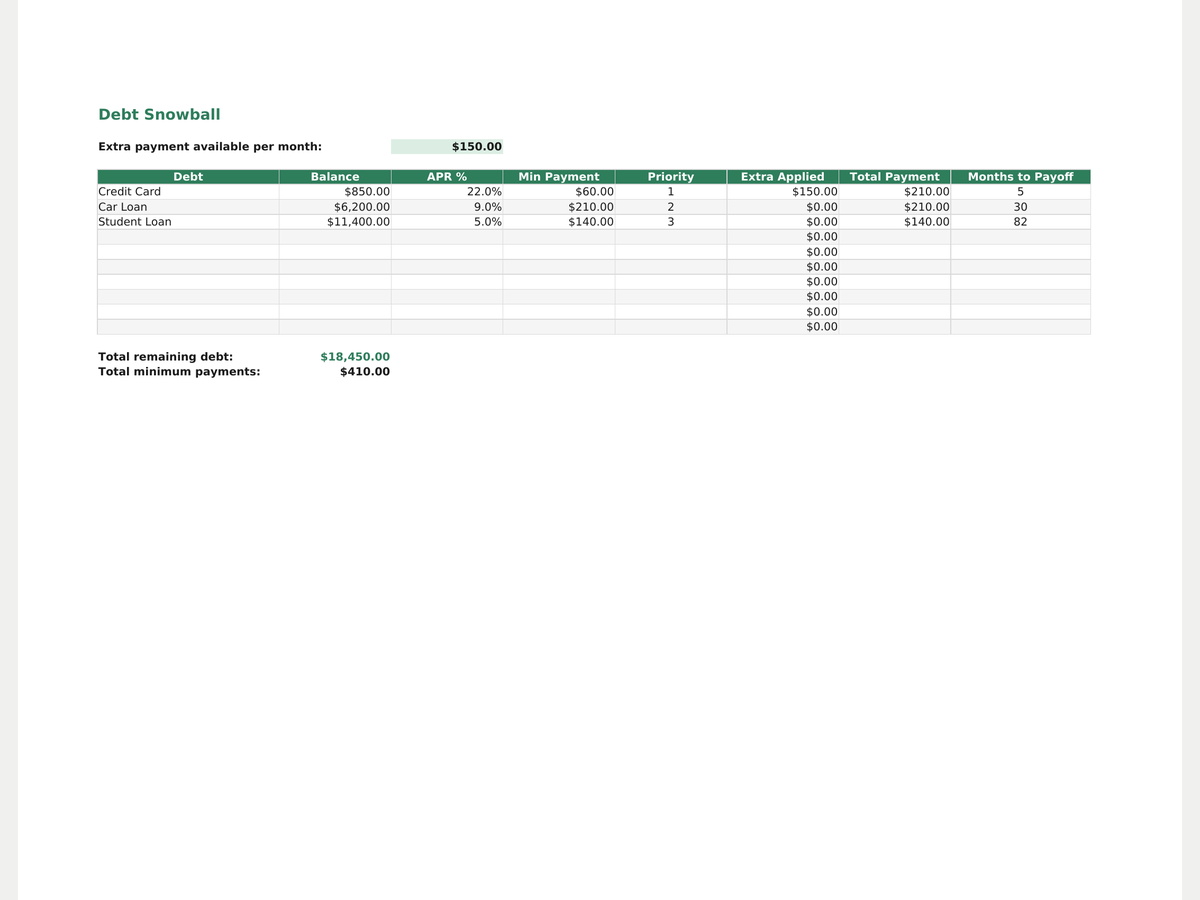Viewport: 1200px width, 900px height.
Task: Click Student Loan's months to payoff value 82
Action: [1021, 222]
